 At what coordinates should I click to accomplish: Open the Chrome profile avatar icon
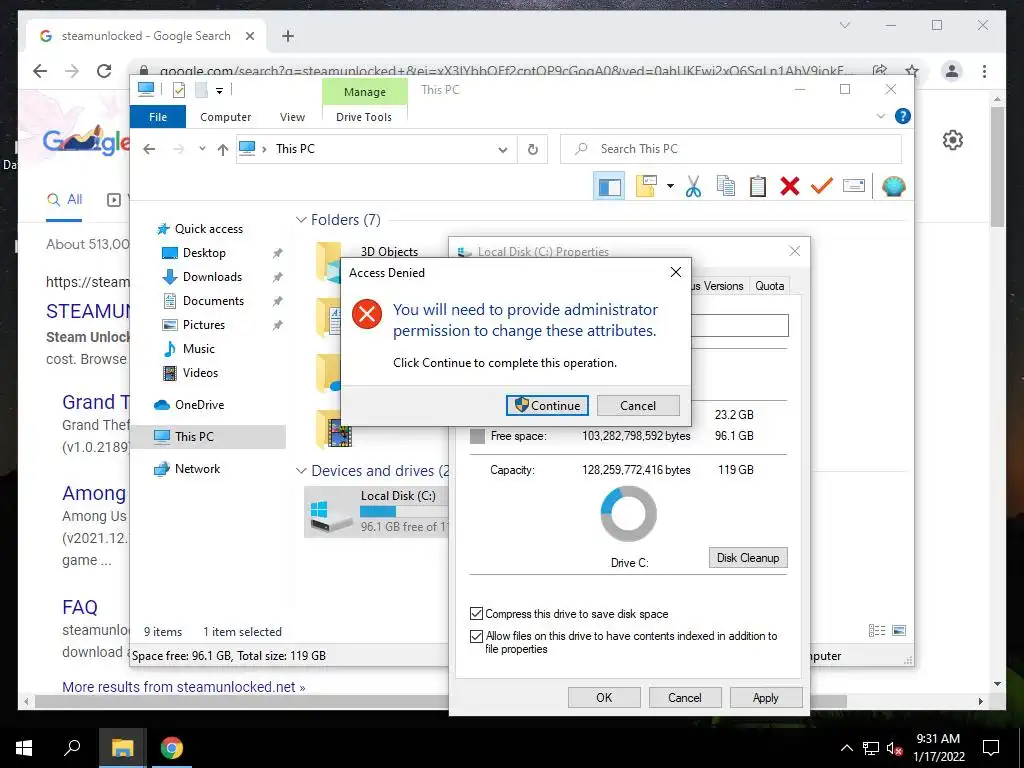[952, 71]
